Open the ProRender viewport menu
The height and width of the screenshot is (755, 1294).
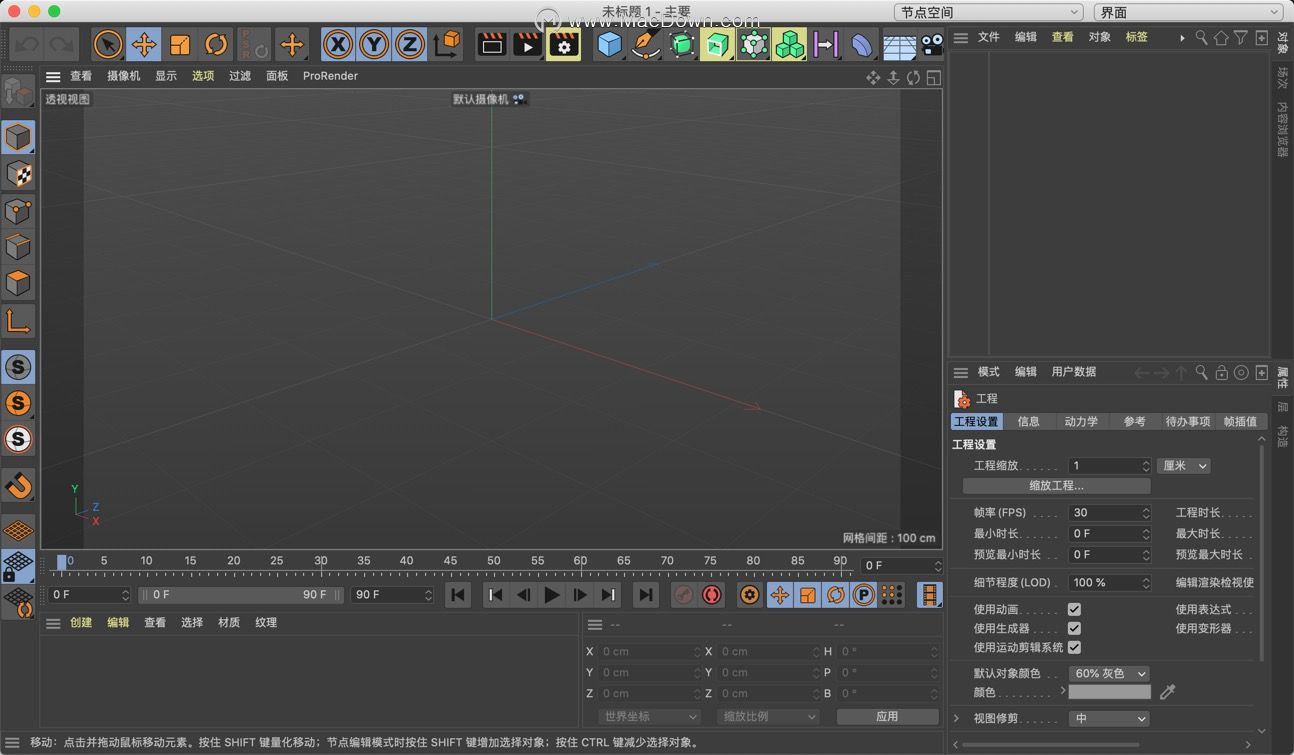(x=330, y=76)
